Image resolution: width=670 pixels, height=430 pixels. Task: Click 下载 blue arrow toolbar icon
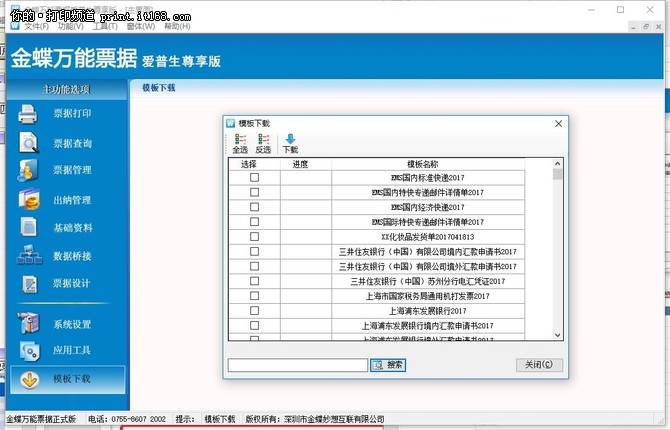[x=290, y=139]
